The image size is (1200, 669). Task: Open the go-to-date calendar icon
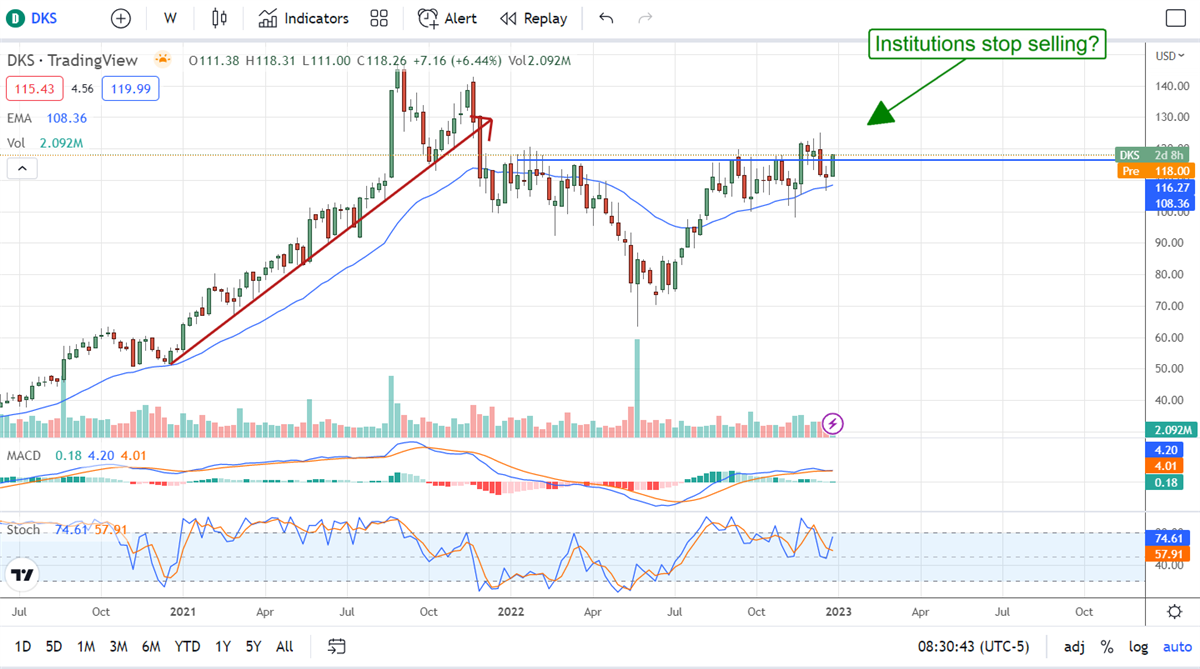(x=336, y=646)
